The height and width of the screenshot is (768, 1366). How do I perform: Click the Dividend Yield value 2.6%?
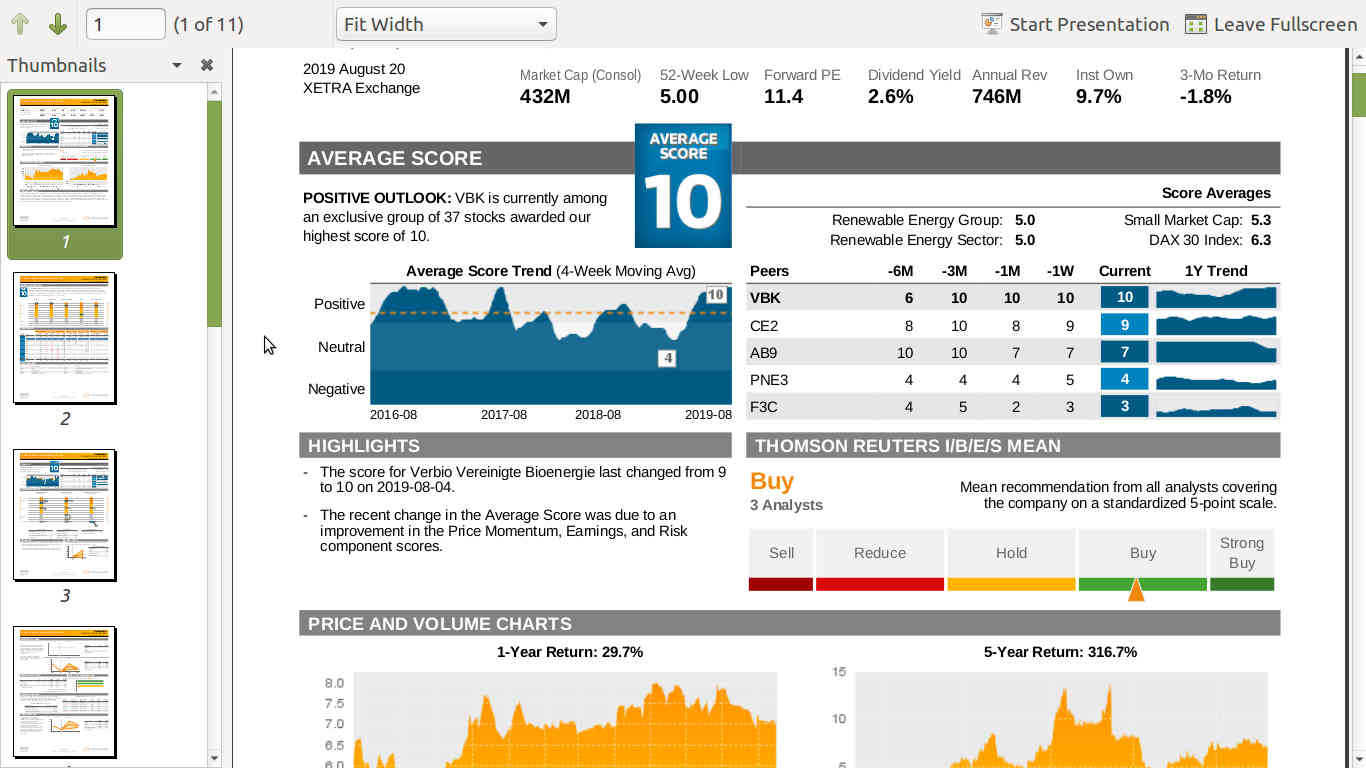[x=890, y=97]
